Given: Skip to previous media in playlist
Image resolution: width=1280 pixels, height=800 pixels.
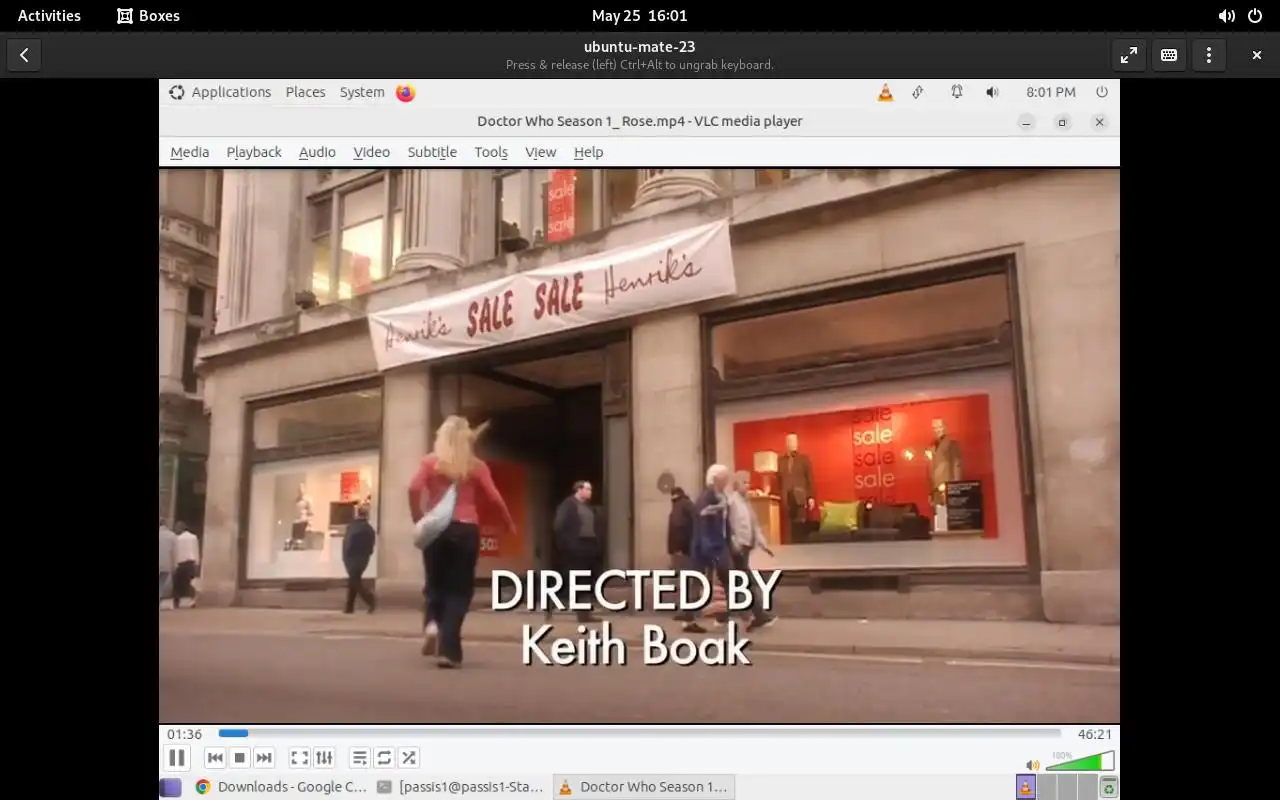Looking at the screenshot, I should coord(215,758).
